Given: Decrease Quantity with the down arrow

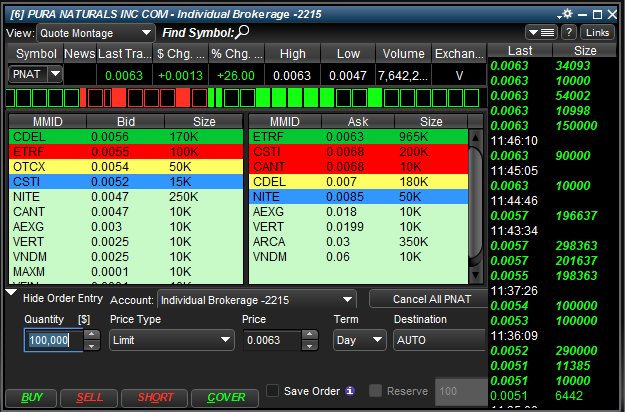Looking at the screenshot, I should point(92,346).
